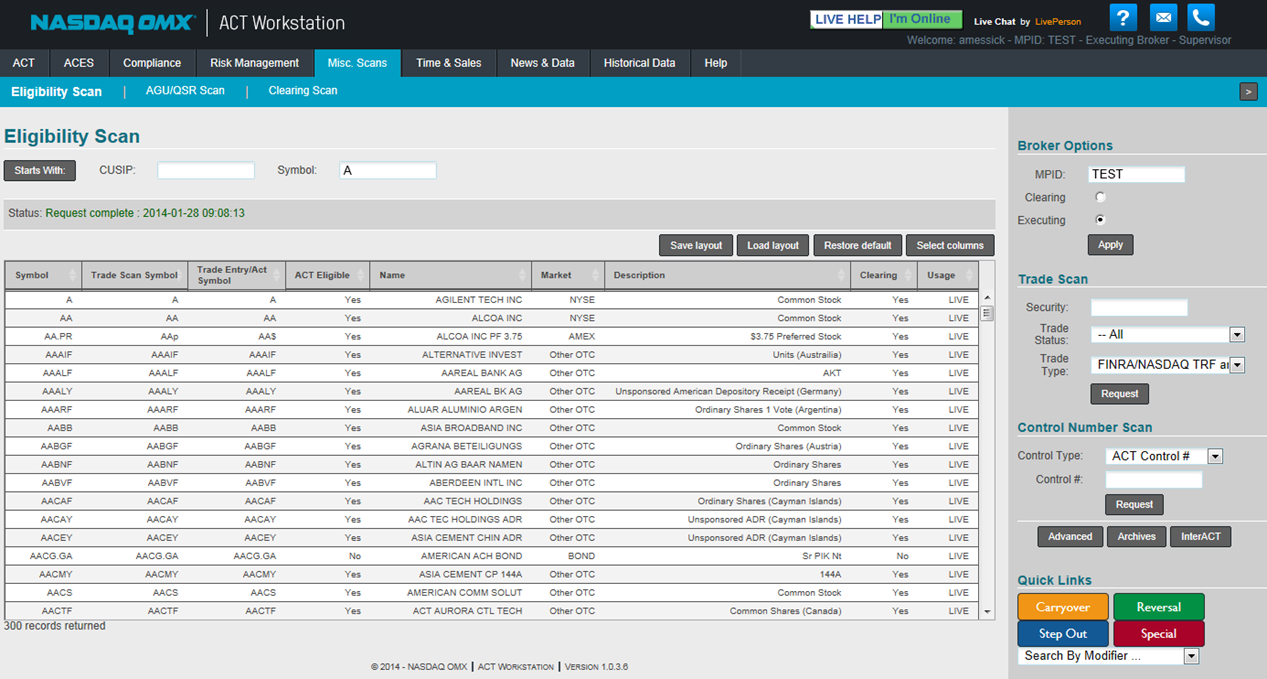Click the CUSIP input field
1267x679 pixels.
(206, 171)
